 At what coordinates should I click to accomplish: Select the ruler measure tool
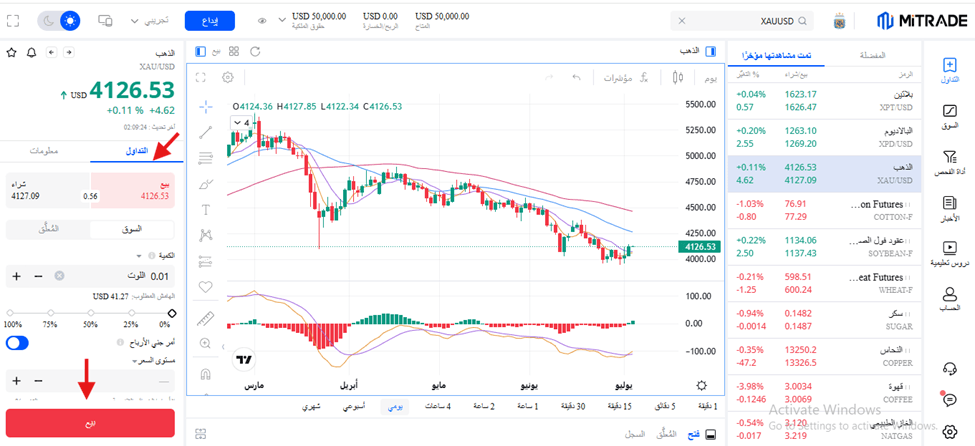(206, 318)
